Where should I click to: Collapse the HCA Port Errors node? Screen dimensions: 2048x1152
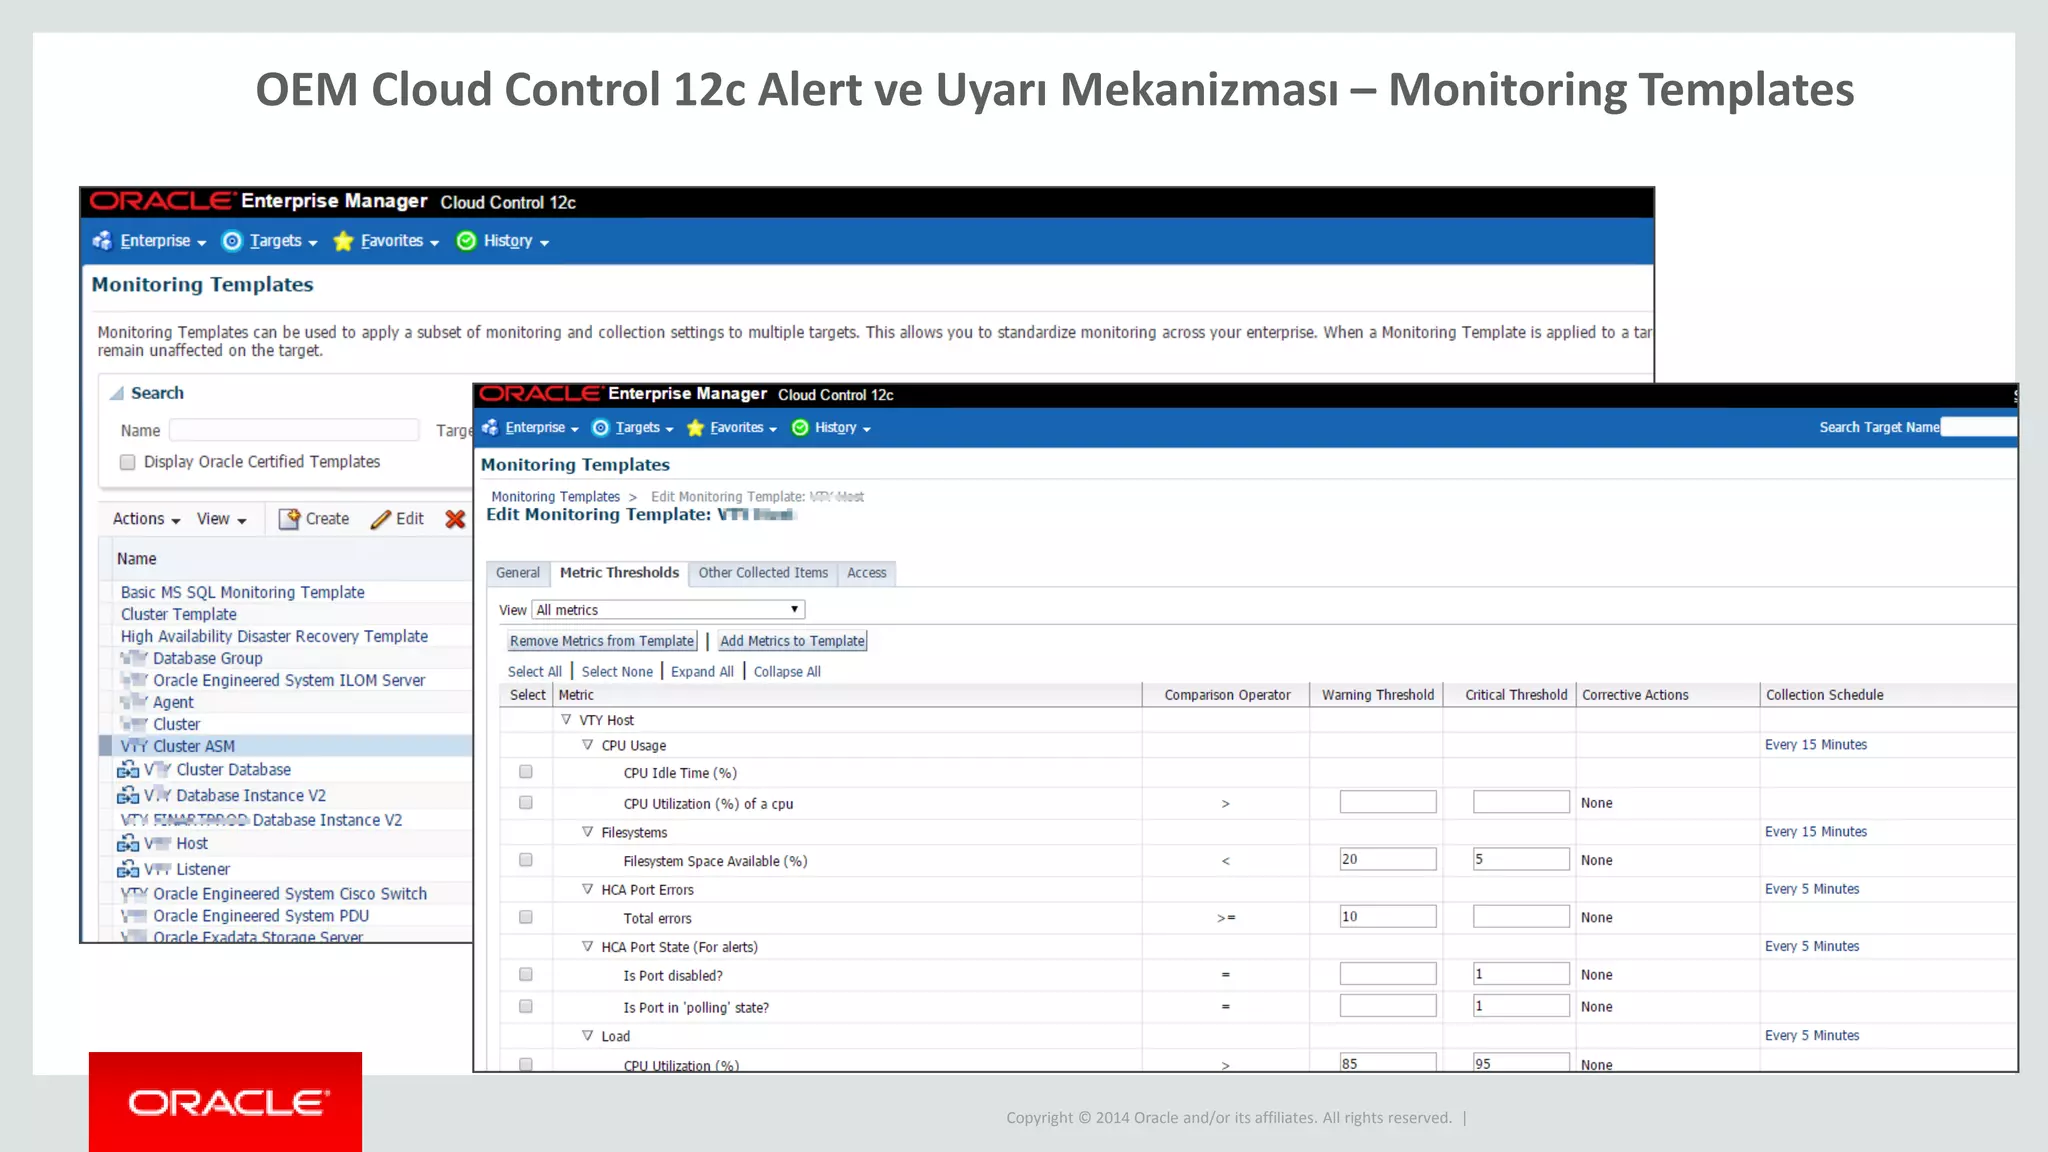[x=588, y=889]
